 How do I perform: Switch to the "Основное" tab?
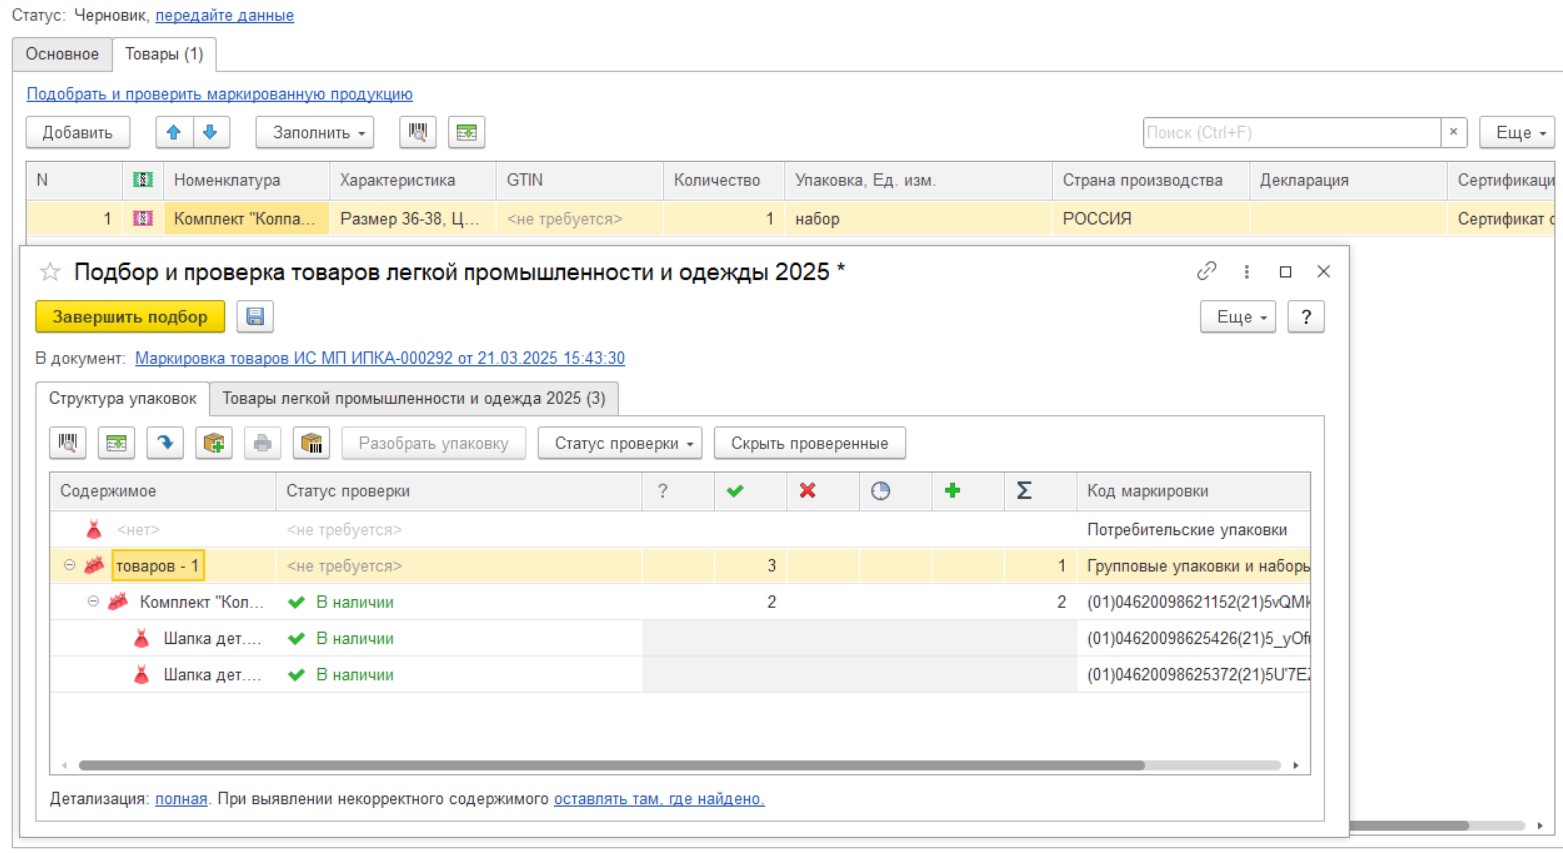tap(62, 54)
